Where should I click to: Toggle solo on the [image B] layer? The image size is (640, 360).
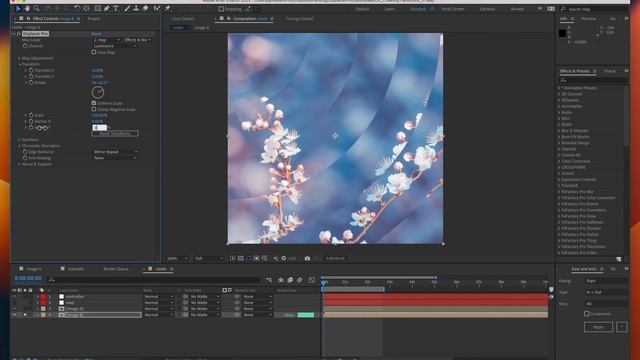[x=25, y=315]
